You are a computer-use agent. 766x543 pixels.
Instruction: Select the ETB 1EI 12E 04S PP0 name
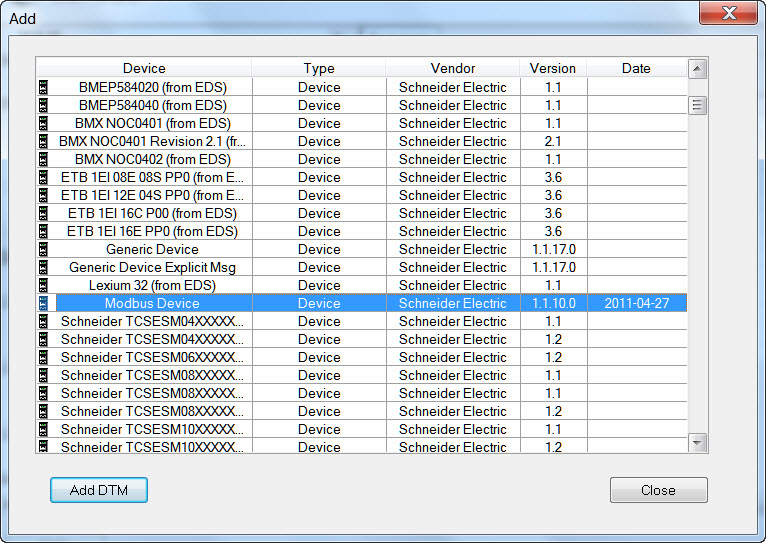152,195
